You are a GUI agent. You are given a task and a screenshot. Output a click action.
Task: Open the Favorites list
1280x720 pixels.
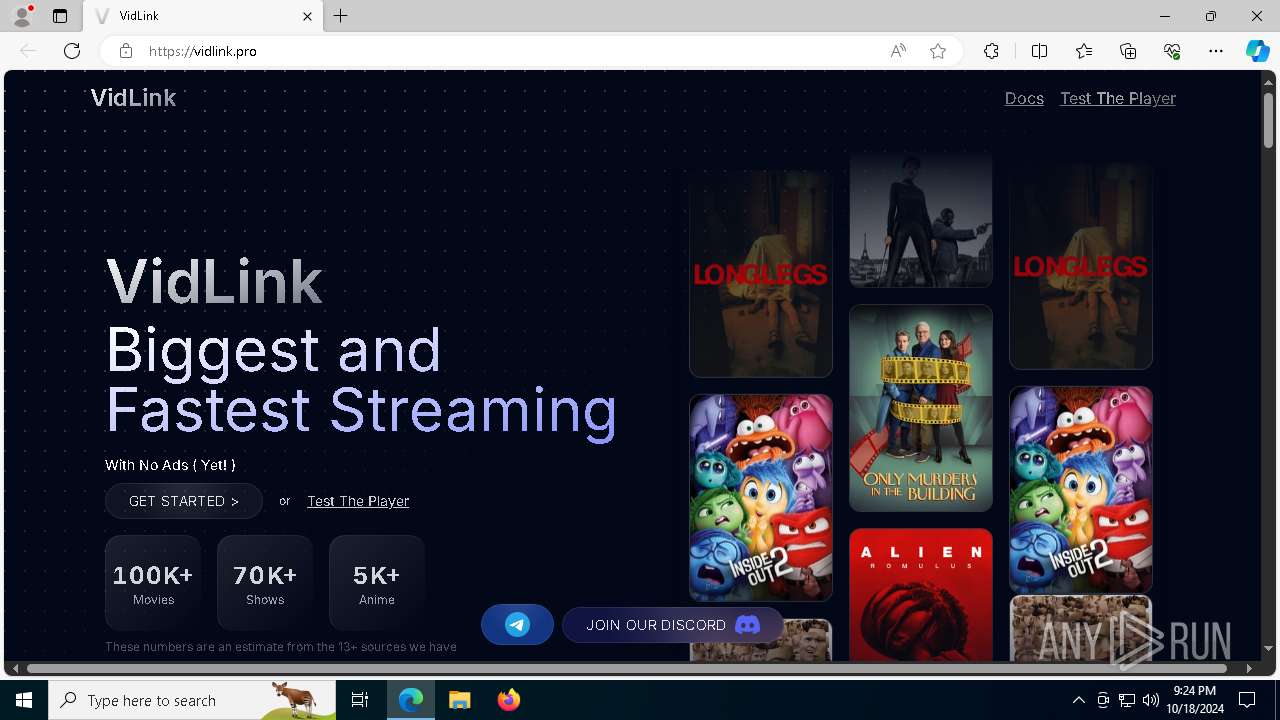point(1084,51)
